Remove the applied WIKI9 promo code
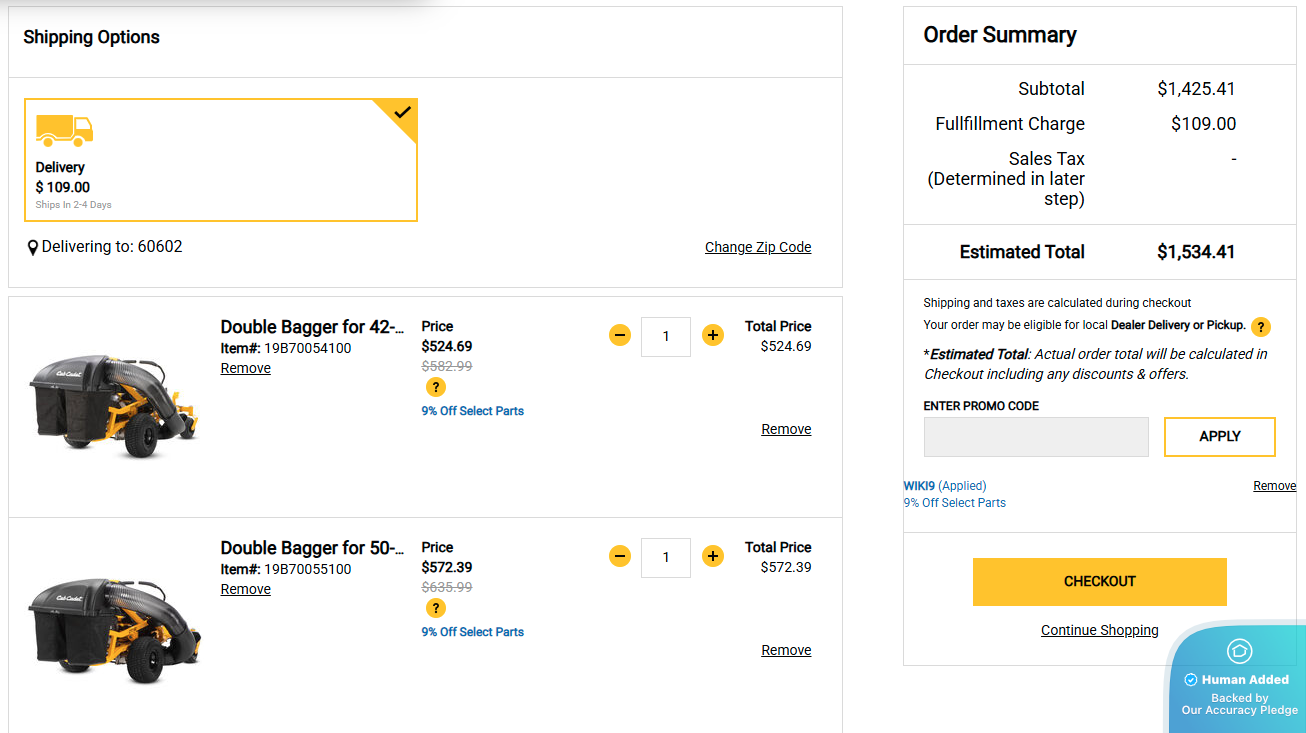This screenshot has width=1306, height=733. click(1274, 486)
